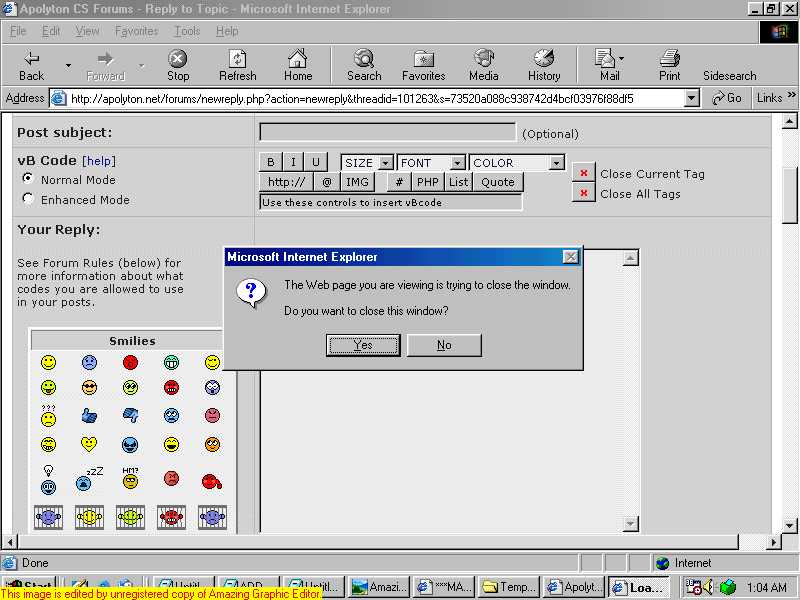Screen dimensions: 800x600
Task: Click the vB Code help link
Action: point(99,161)
